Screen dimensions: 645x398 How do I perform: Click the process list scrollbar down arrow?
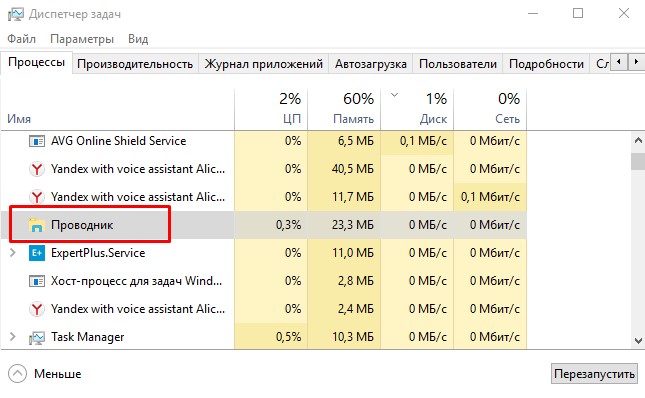pos(638,341)
